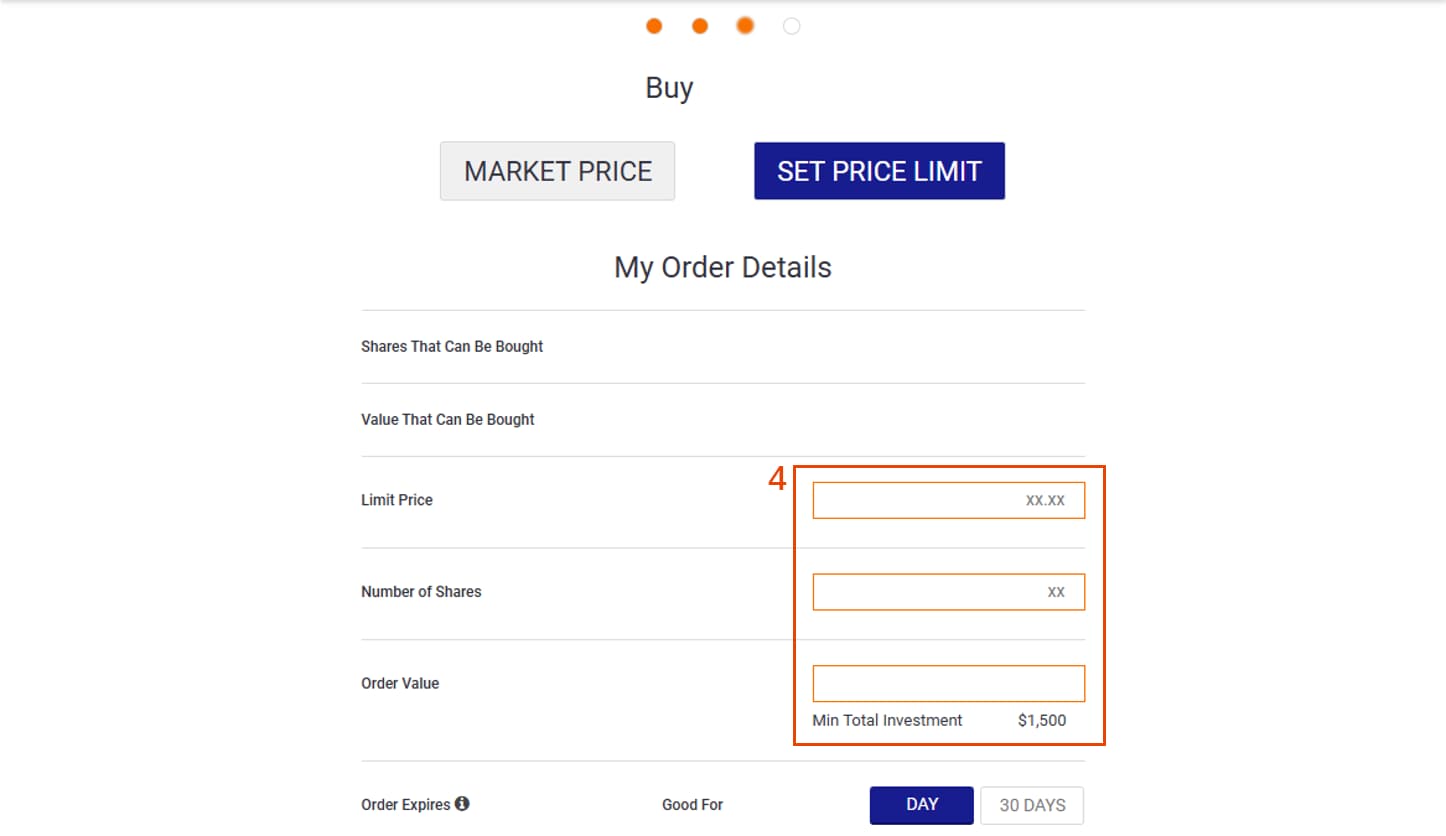
Task: Choose the SET PRICE LIMIT option
Action: [x=879, y=171]
